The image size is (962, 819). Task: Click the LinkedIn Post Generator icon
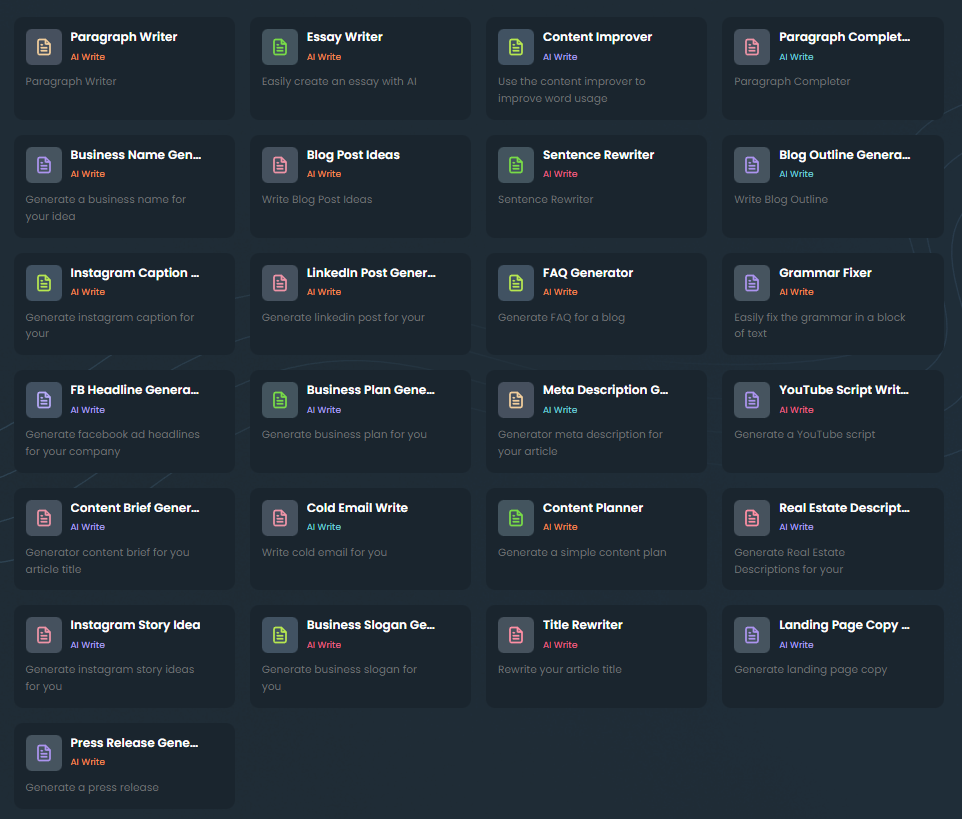pos(280,283)
